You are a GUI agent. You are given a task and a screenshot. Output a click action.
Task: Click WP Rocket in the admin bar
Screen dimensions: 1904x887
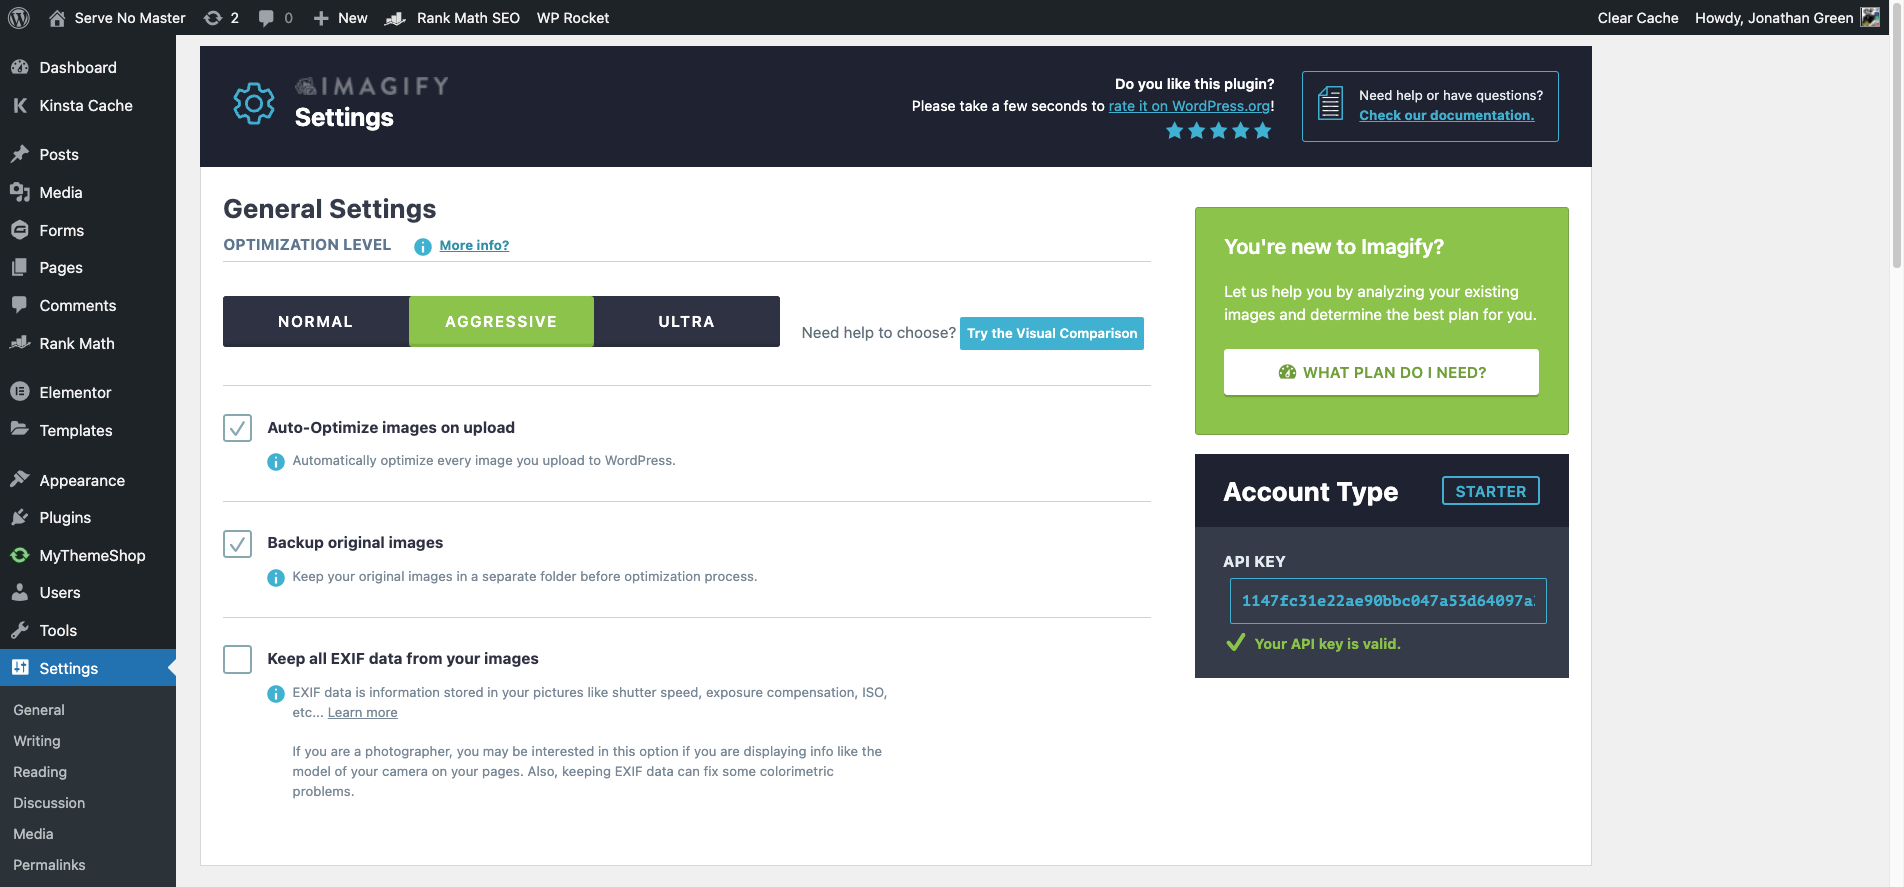click(x=573, y=18)
